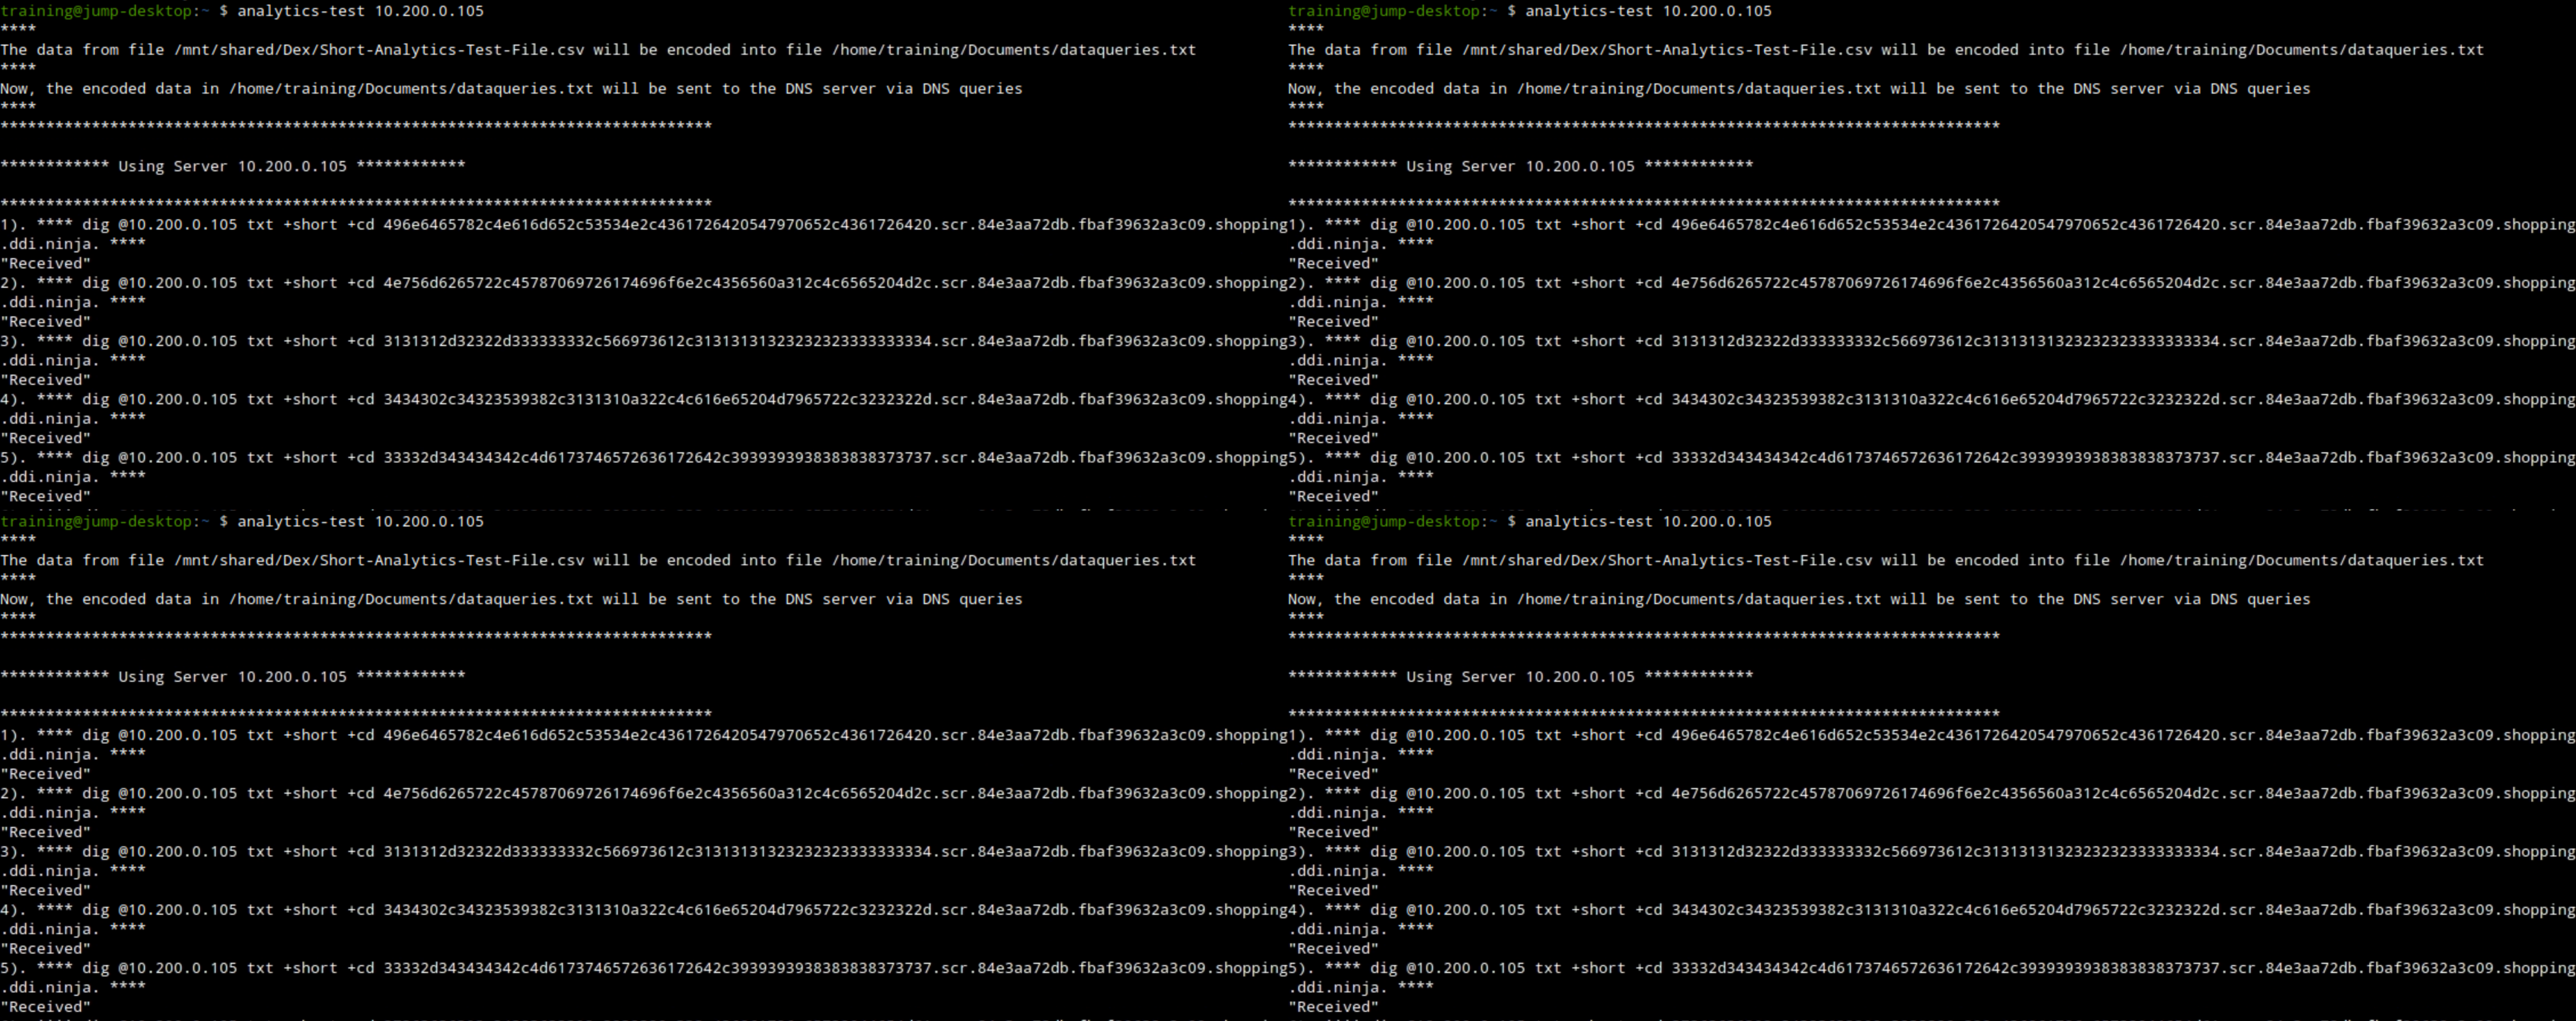
Task: Click first "Received" response in top-right pane
Action: click(1333, 264)
